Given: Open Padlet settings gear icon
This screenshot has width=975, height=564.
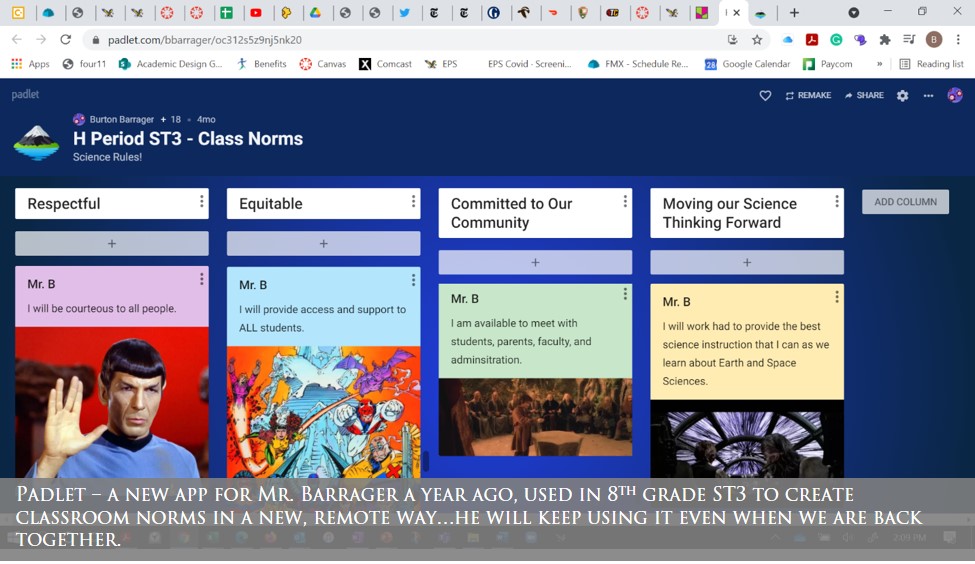Looking at the screenshot, I should pyautogui.click(x=902, y=96).
